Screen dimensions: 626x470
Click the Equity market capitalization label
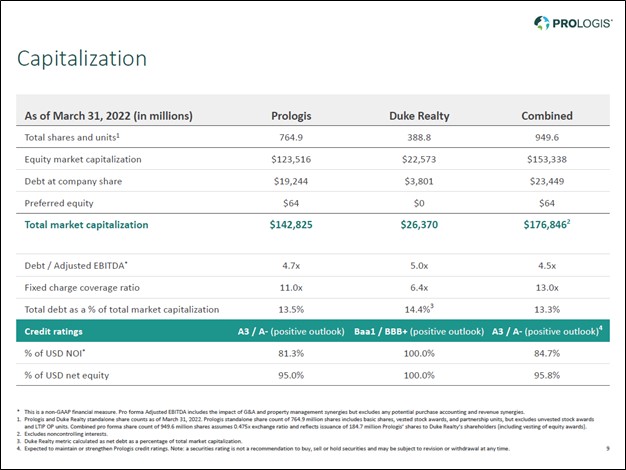point(83,159)
